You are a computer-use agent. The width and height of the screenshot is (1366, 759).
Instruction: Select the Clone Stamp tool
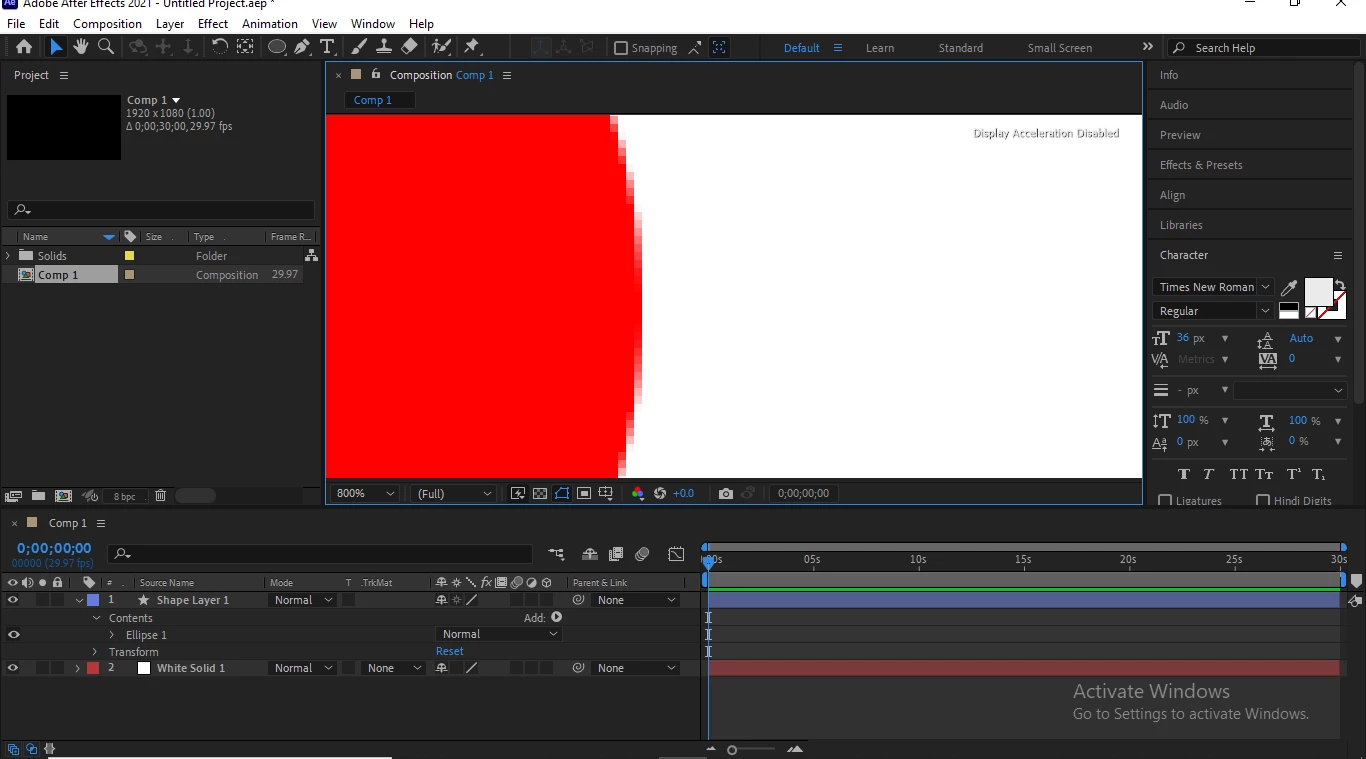384,47
